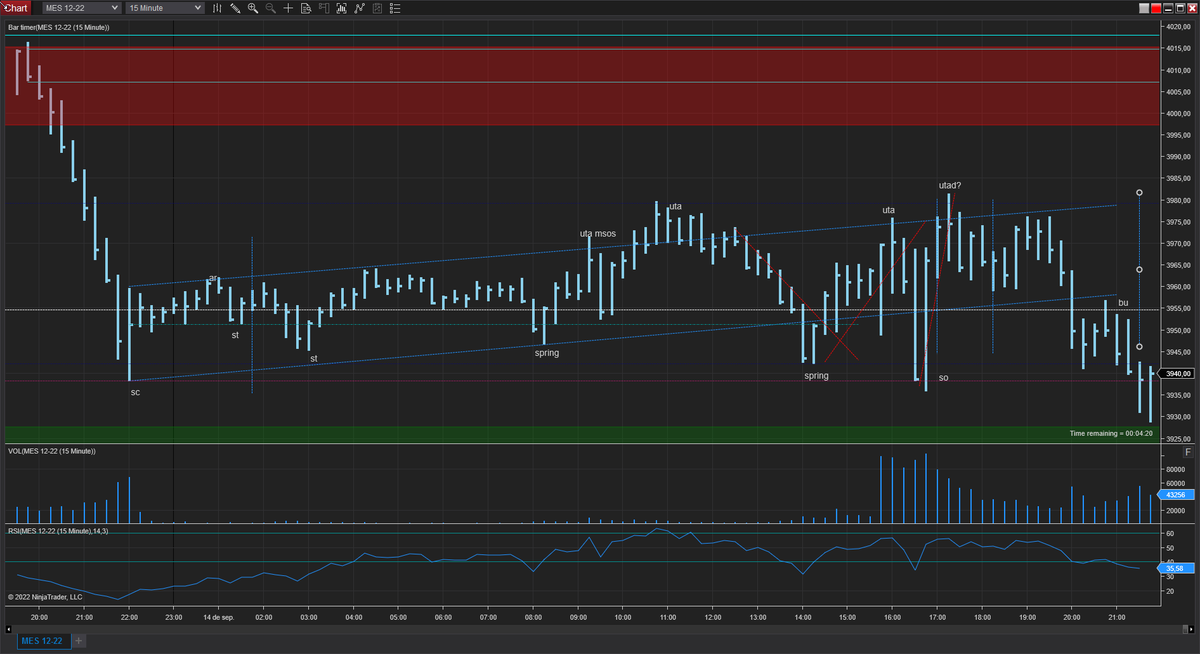Select the RSI(MES 12-22) panel label
This screenshot has width=1200, height=654.
click(x=58, y=531)
